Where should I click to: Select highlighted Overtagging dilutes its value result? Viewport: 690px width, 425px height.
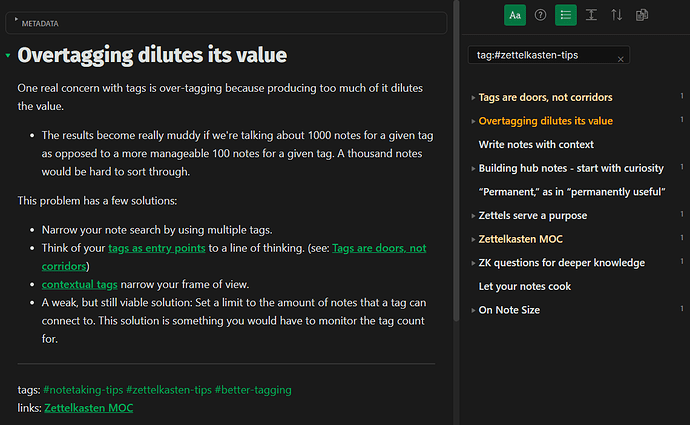(545, 121)
